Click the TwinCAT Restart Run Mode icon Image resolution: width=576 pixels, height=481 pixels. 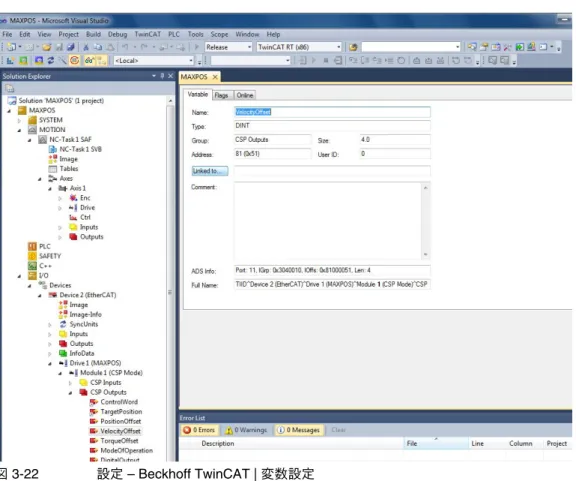point(24,61)
